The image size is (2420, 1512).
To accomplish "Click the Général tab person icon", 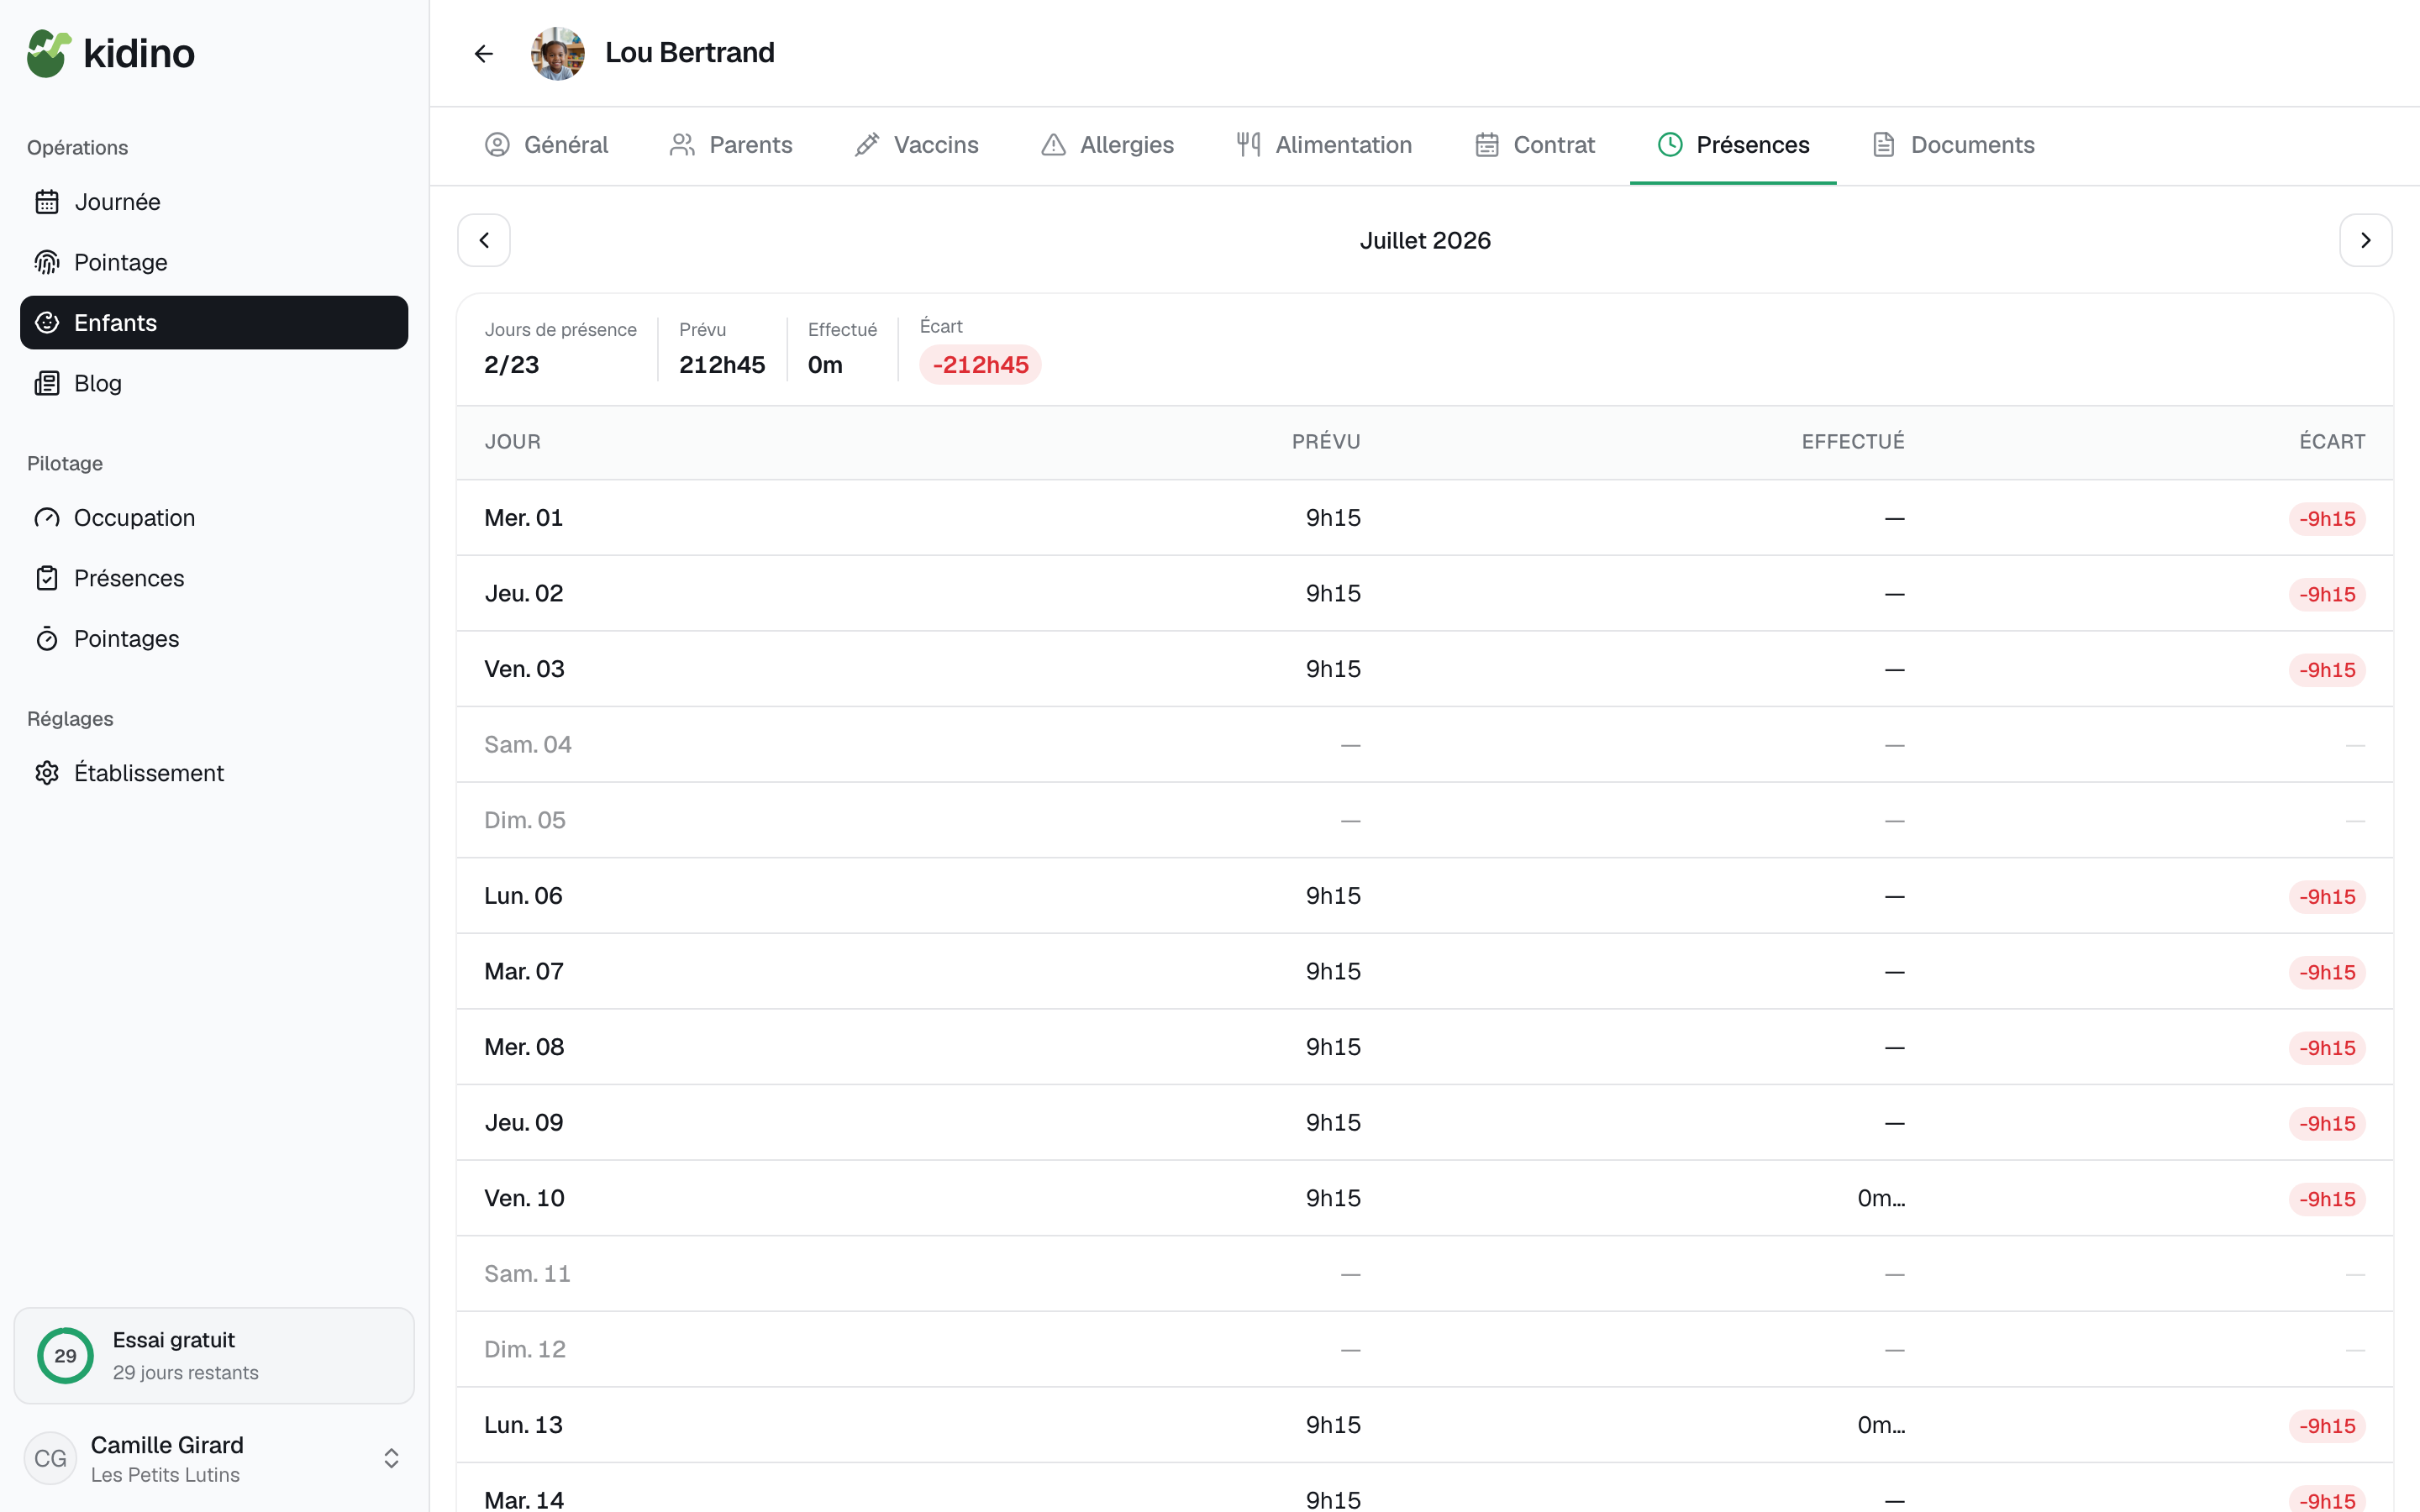I will [x=497, y=145].
